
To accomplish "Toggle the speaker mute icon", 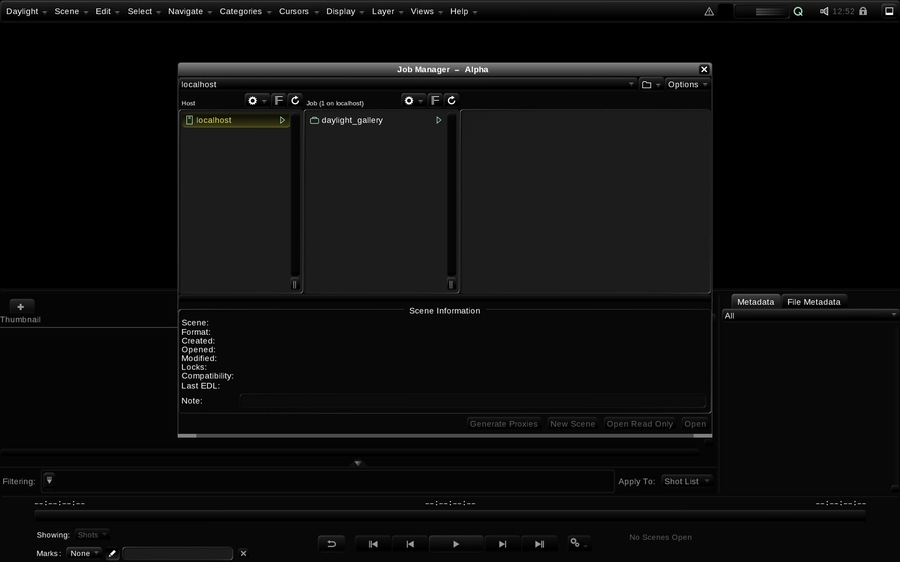I will 824,11.
